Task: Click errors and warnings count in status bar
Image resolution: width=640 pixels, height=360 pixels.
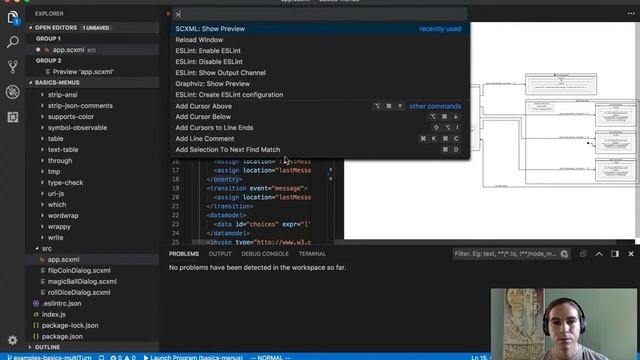Action: [x=123, y=357]
